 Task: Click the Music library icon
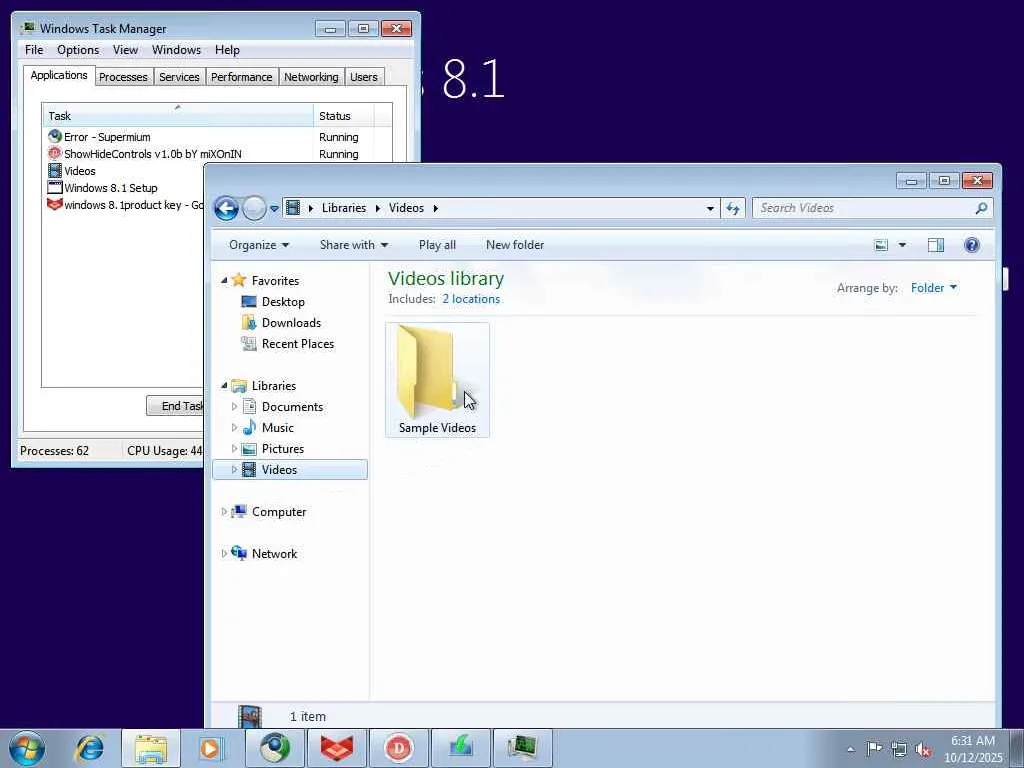pos(249,427)
